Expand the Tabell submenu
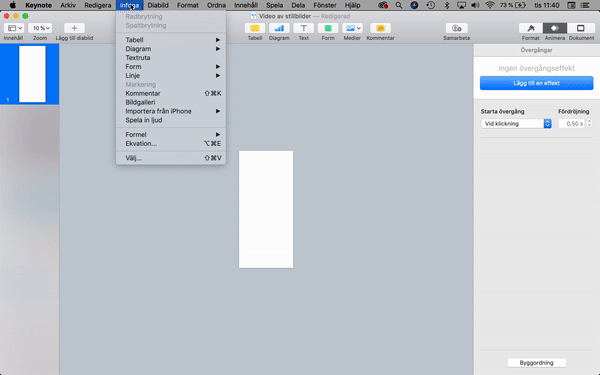This screenshot has width=600, height=375. coord(171,40)
